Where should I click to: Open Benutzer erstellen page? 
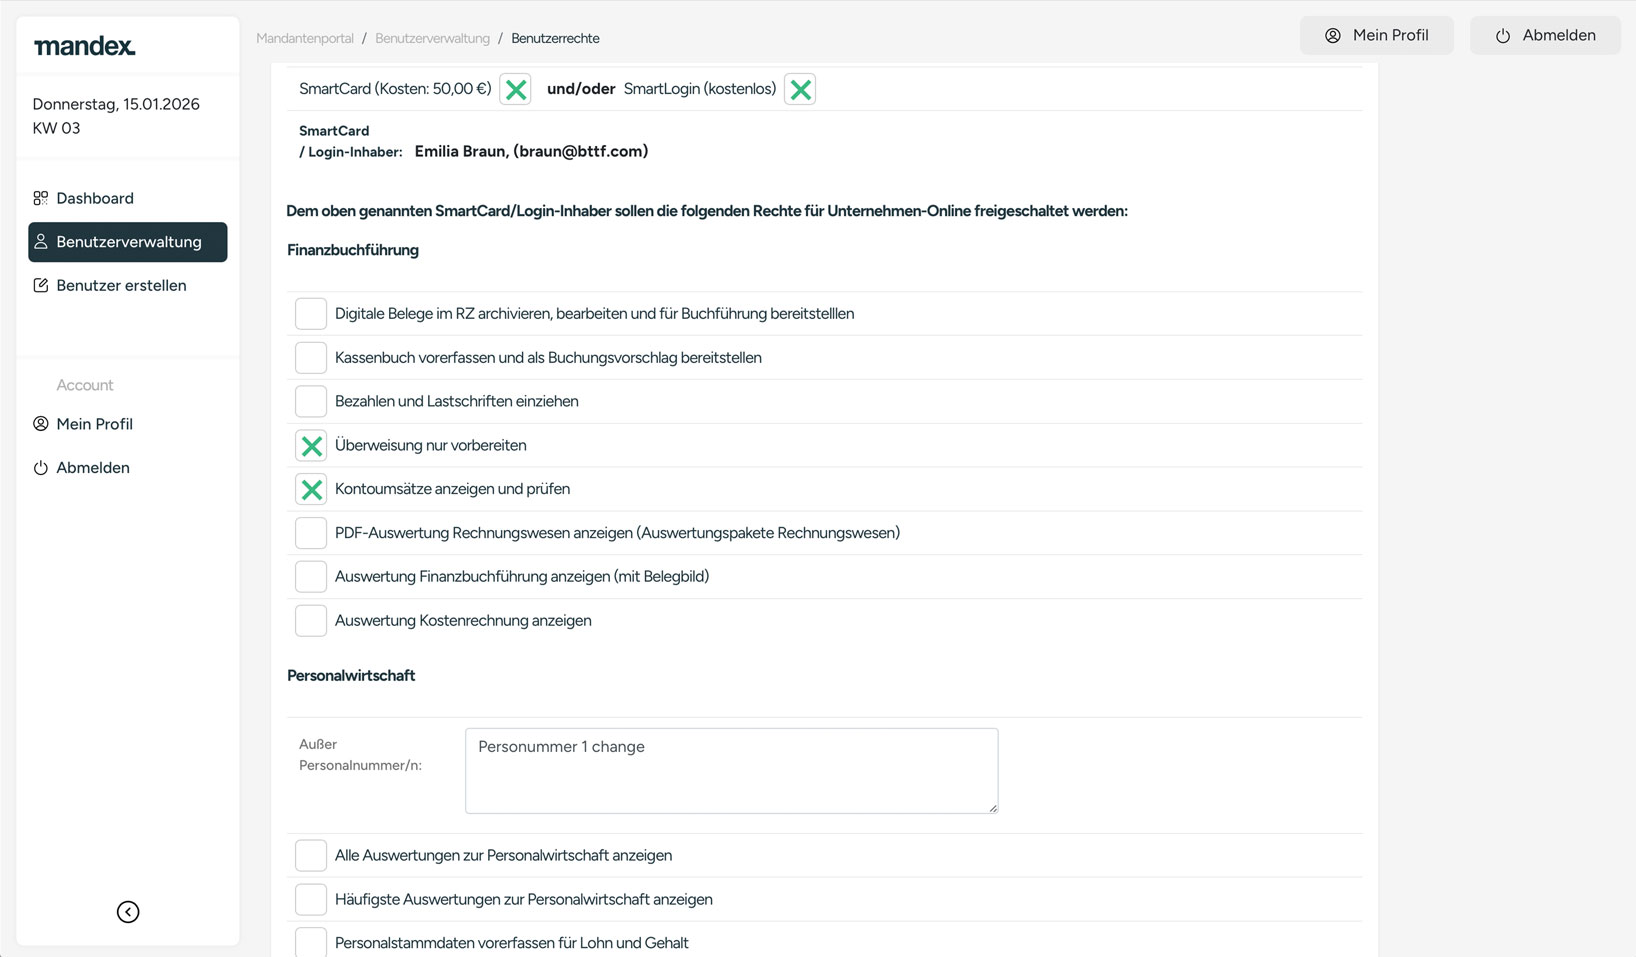tap(121, 286)
